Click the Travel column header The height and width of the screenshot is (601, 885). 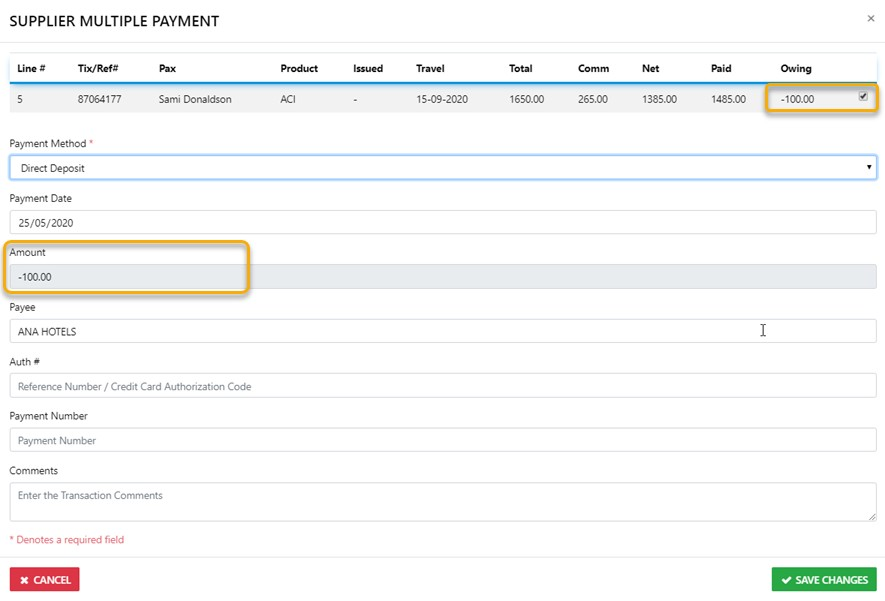pyautogui.click(x=430, y=69)
